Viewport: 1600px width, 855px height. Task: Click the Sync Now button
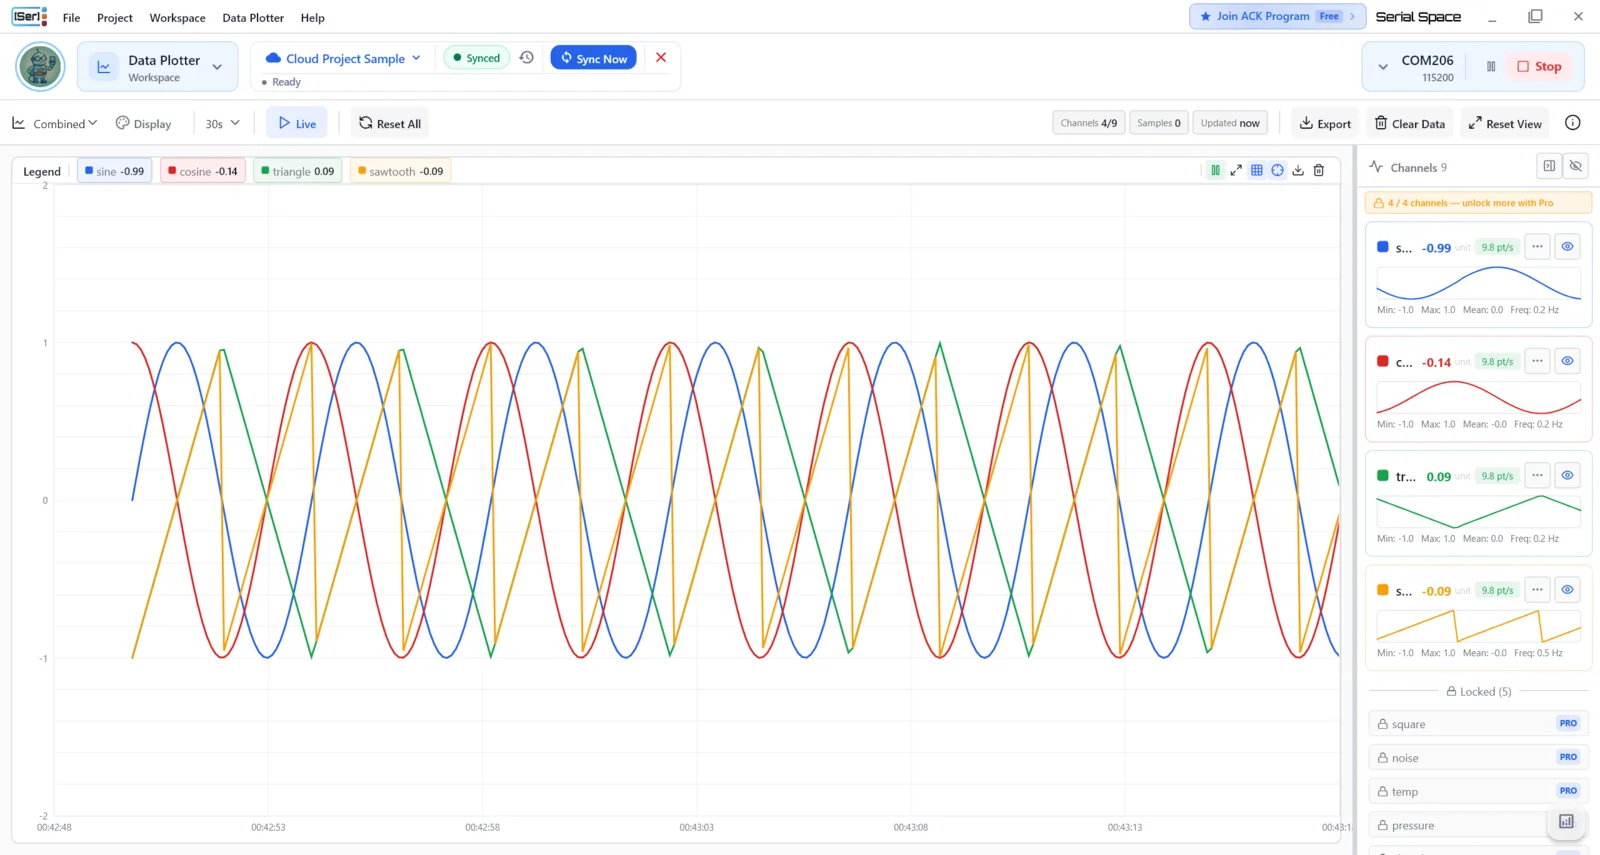pos(594,58)
